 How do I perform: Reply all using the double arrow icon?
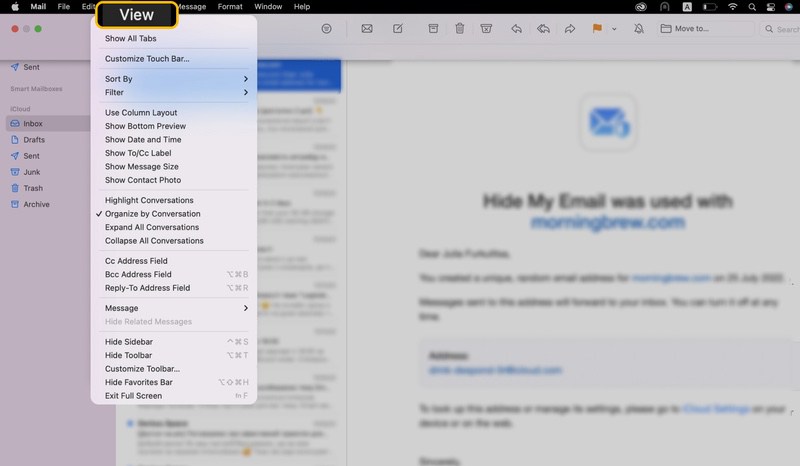(x=543, y=29)
